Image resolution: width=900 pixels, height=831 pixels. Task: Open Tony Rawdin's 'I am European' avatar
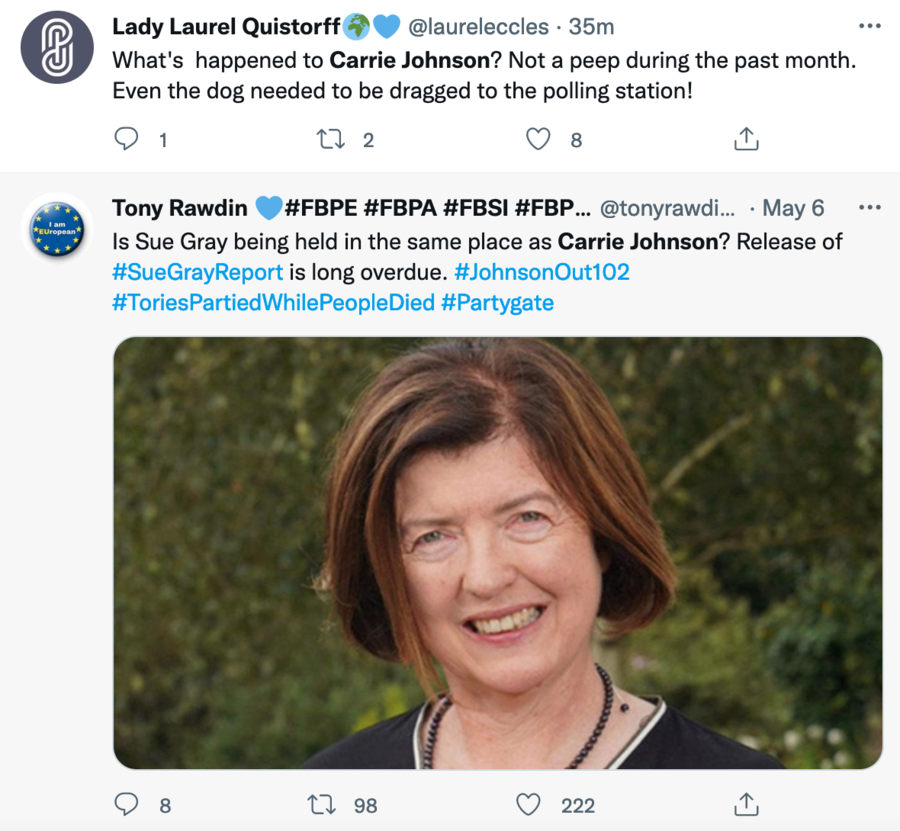(57, 230)
